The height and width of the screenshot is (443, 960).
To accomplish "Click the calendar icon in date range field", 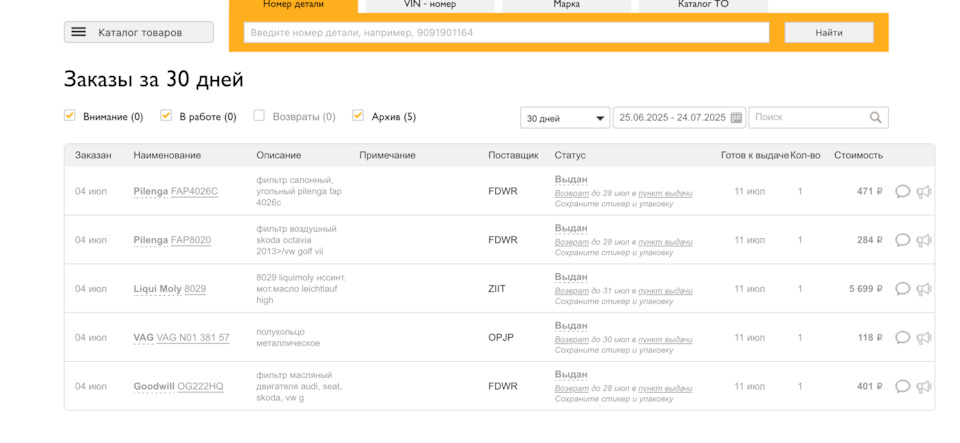I will coord(737,118).
